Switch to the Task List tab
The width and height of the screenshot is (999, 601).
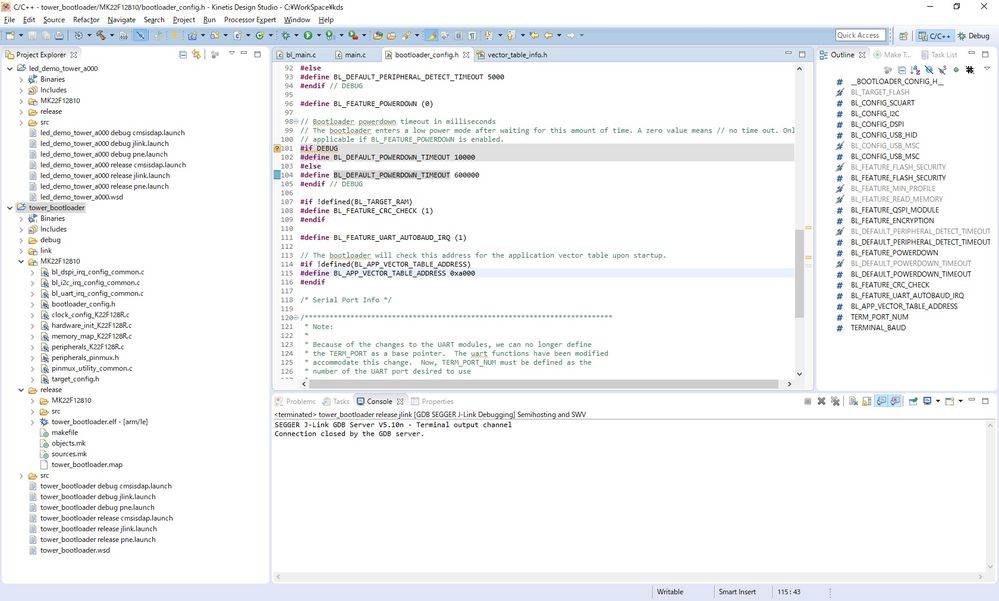940,55
